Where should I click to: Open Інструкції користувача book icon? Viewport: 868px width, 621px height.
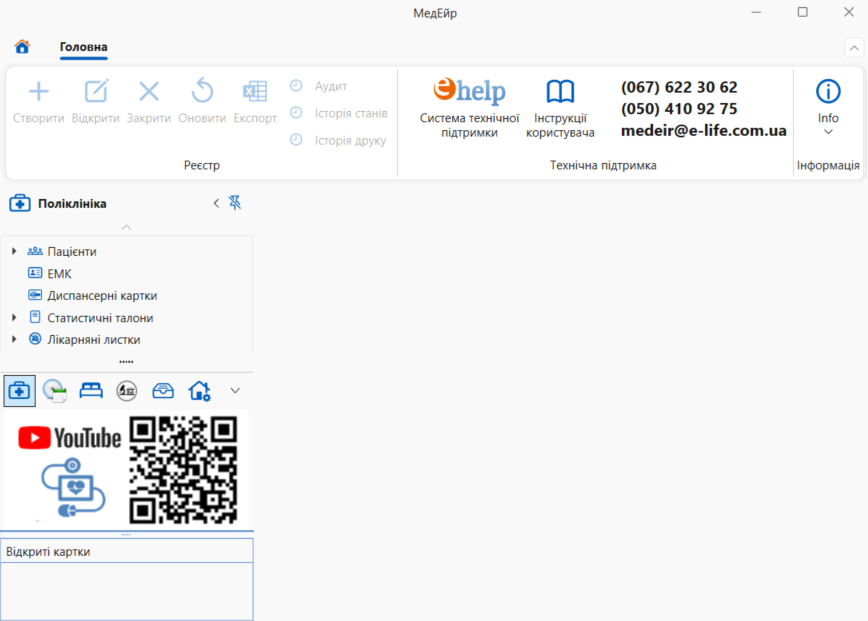pos(560,91)
